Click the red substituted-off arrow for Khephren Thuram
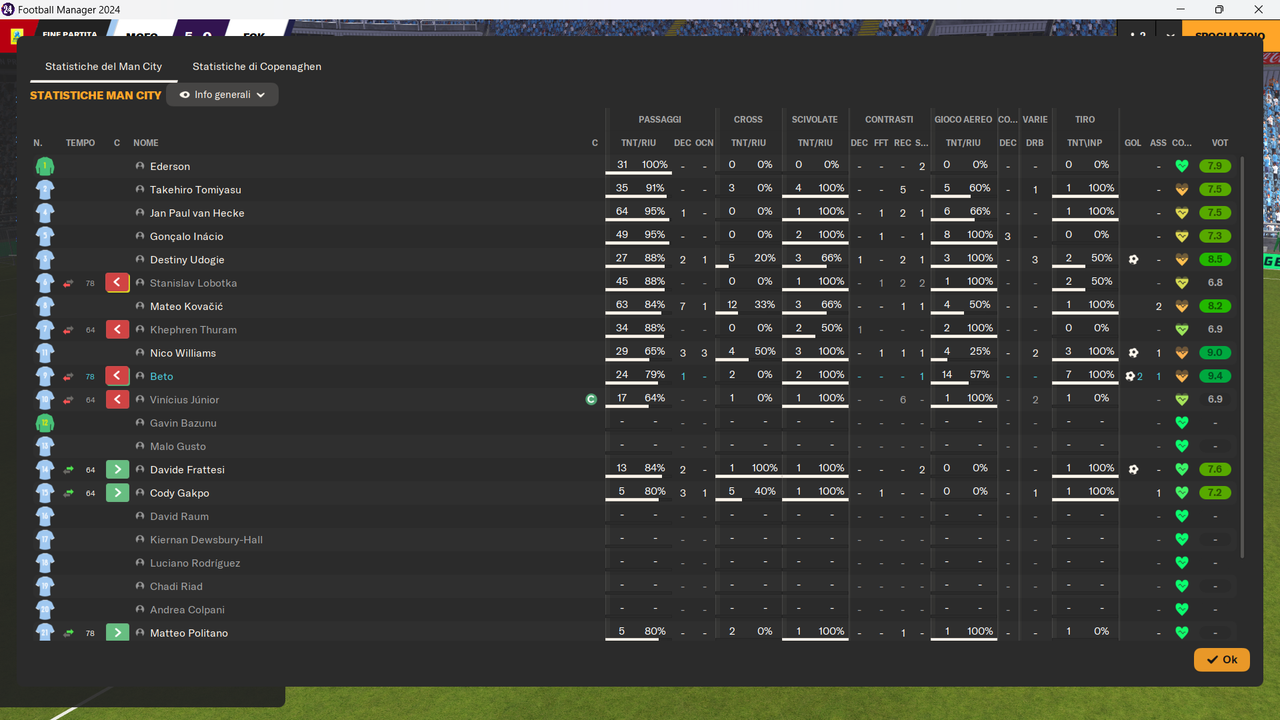The height and width of the screenshot is (720, 1280). 117,329
